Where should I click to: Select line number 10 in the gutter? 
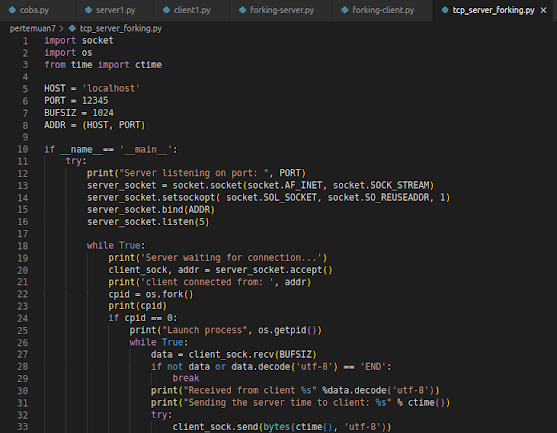click(x=23, y=150)
